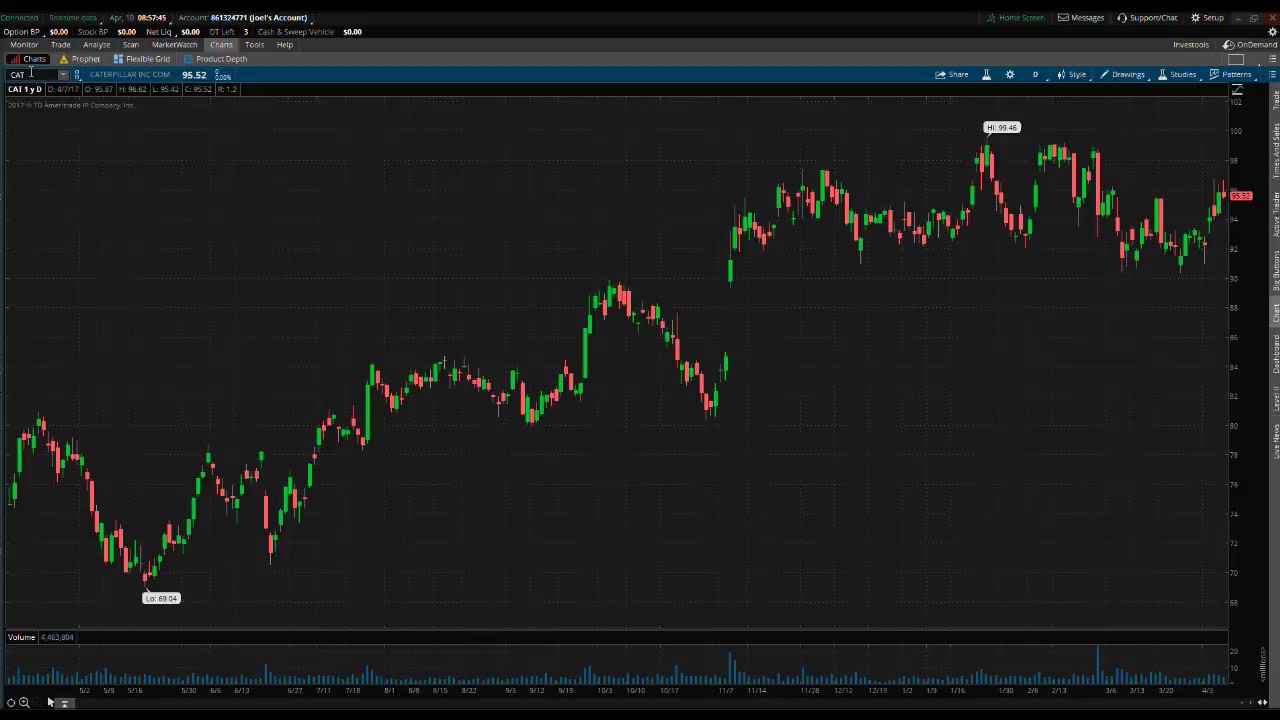Open the Trade sidebar panel
This screenshot has height=720, width=1280.
pyautogui.click(x=1275, y=99)
